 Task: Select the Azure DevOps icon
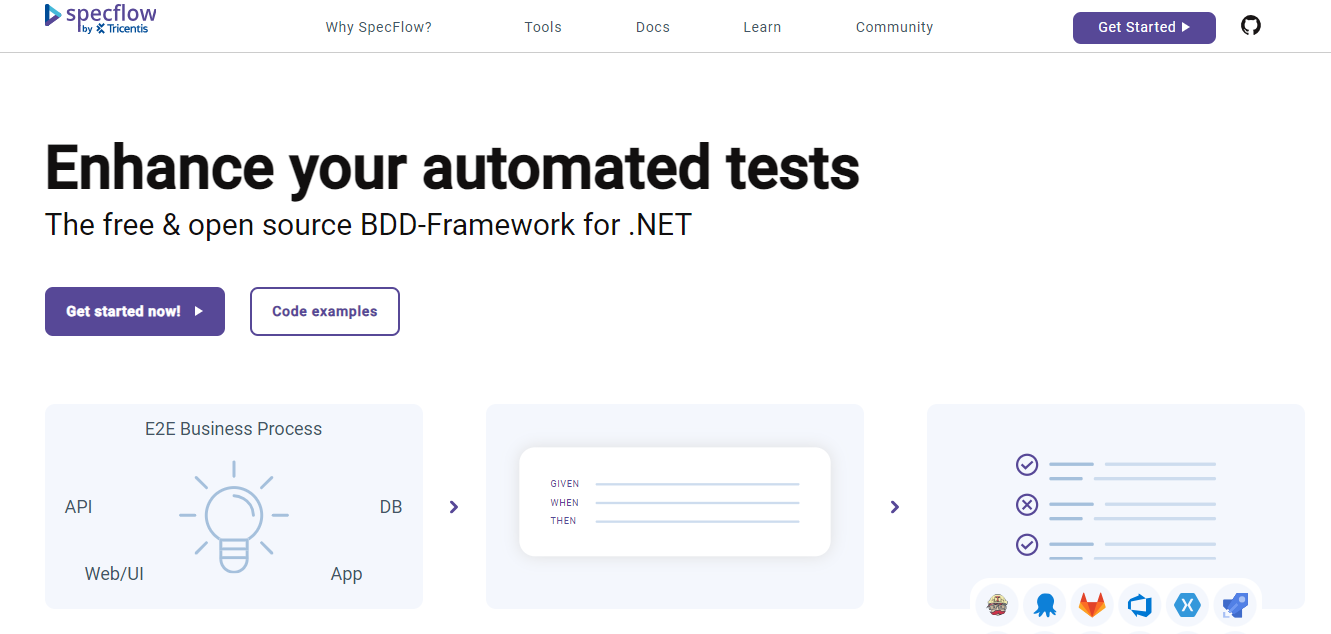coord(1140,605)
